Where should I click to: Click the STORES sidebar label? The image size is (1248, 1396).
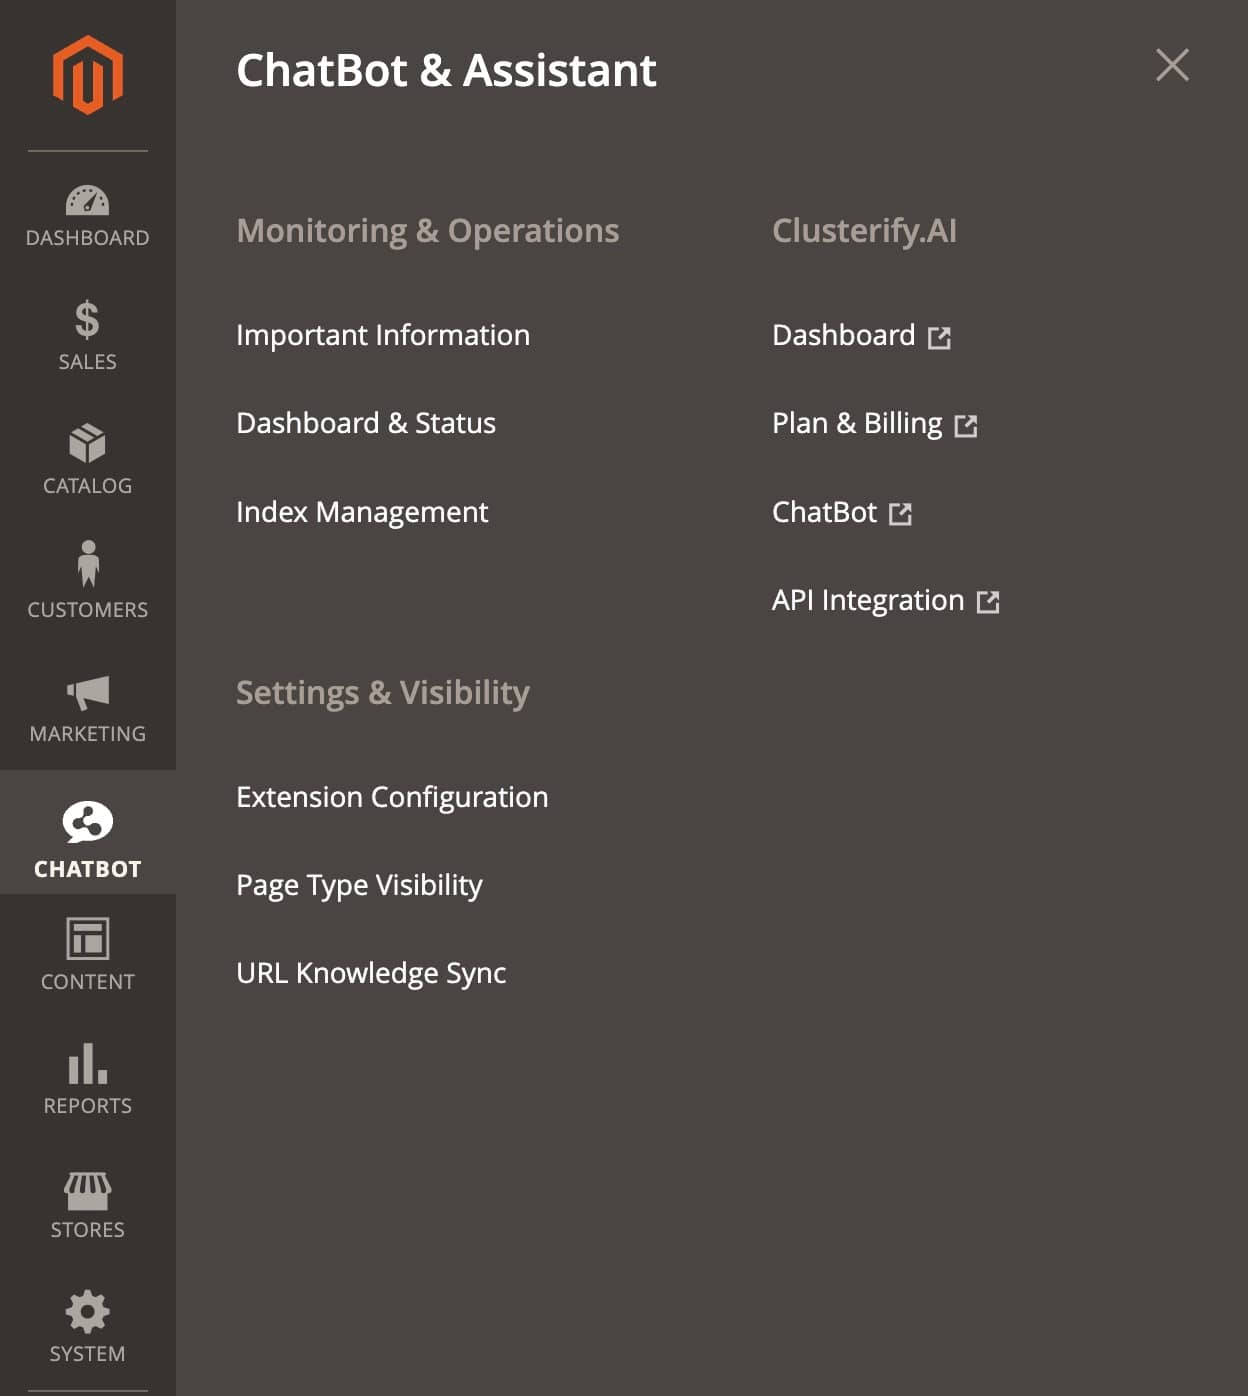[88, 1230]
